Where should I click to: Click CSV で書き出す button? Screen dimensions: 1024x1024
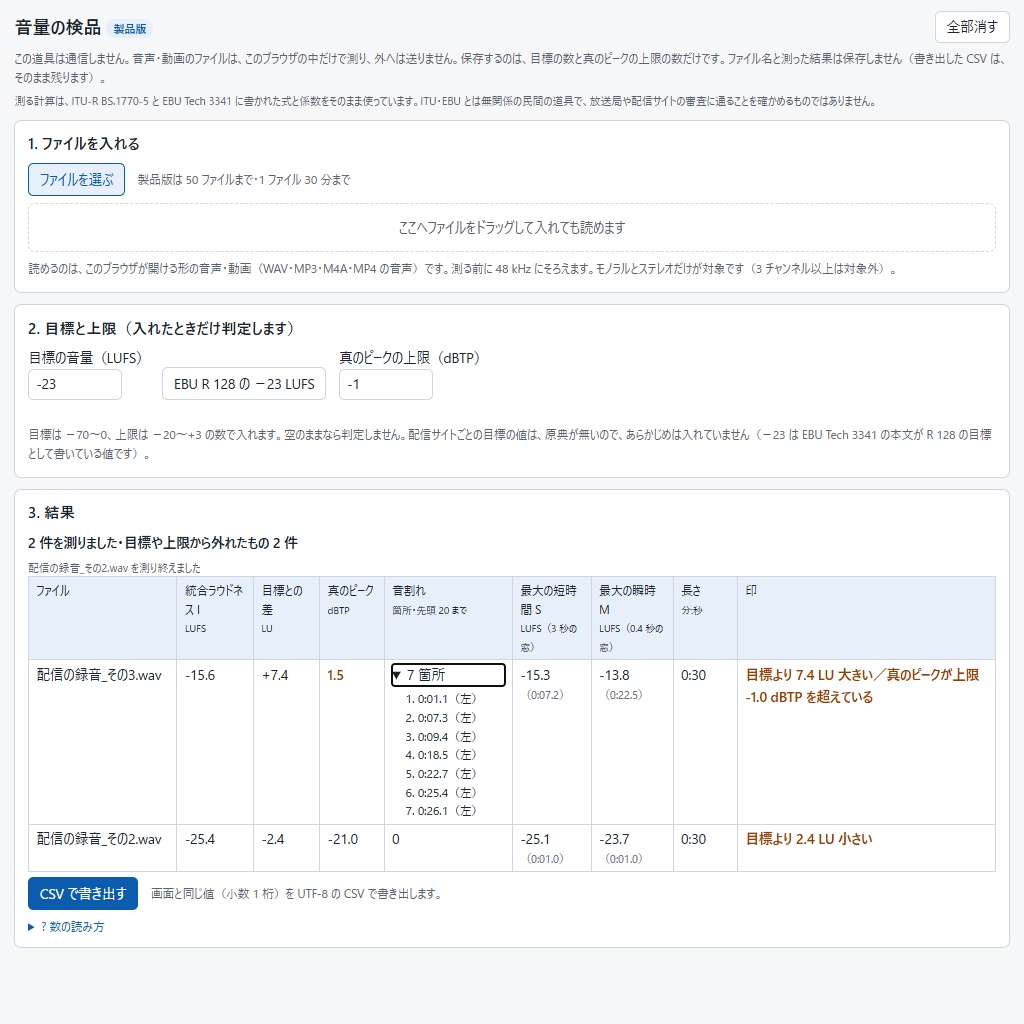83,893
